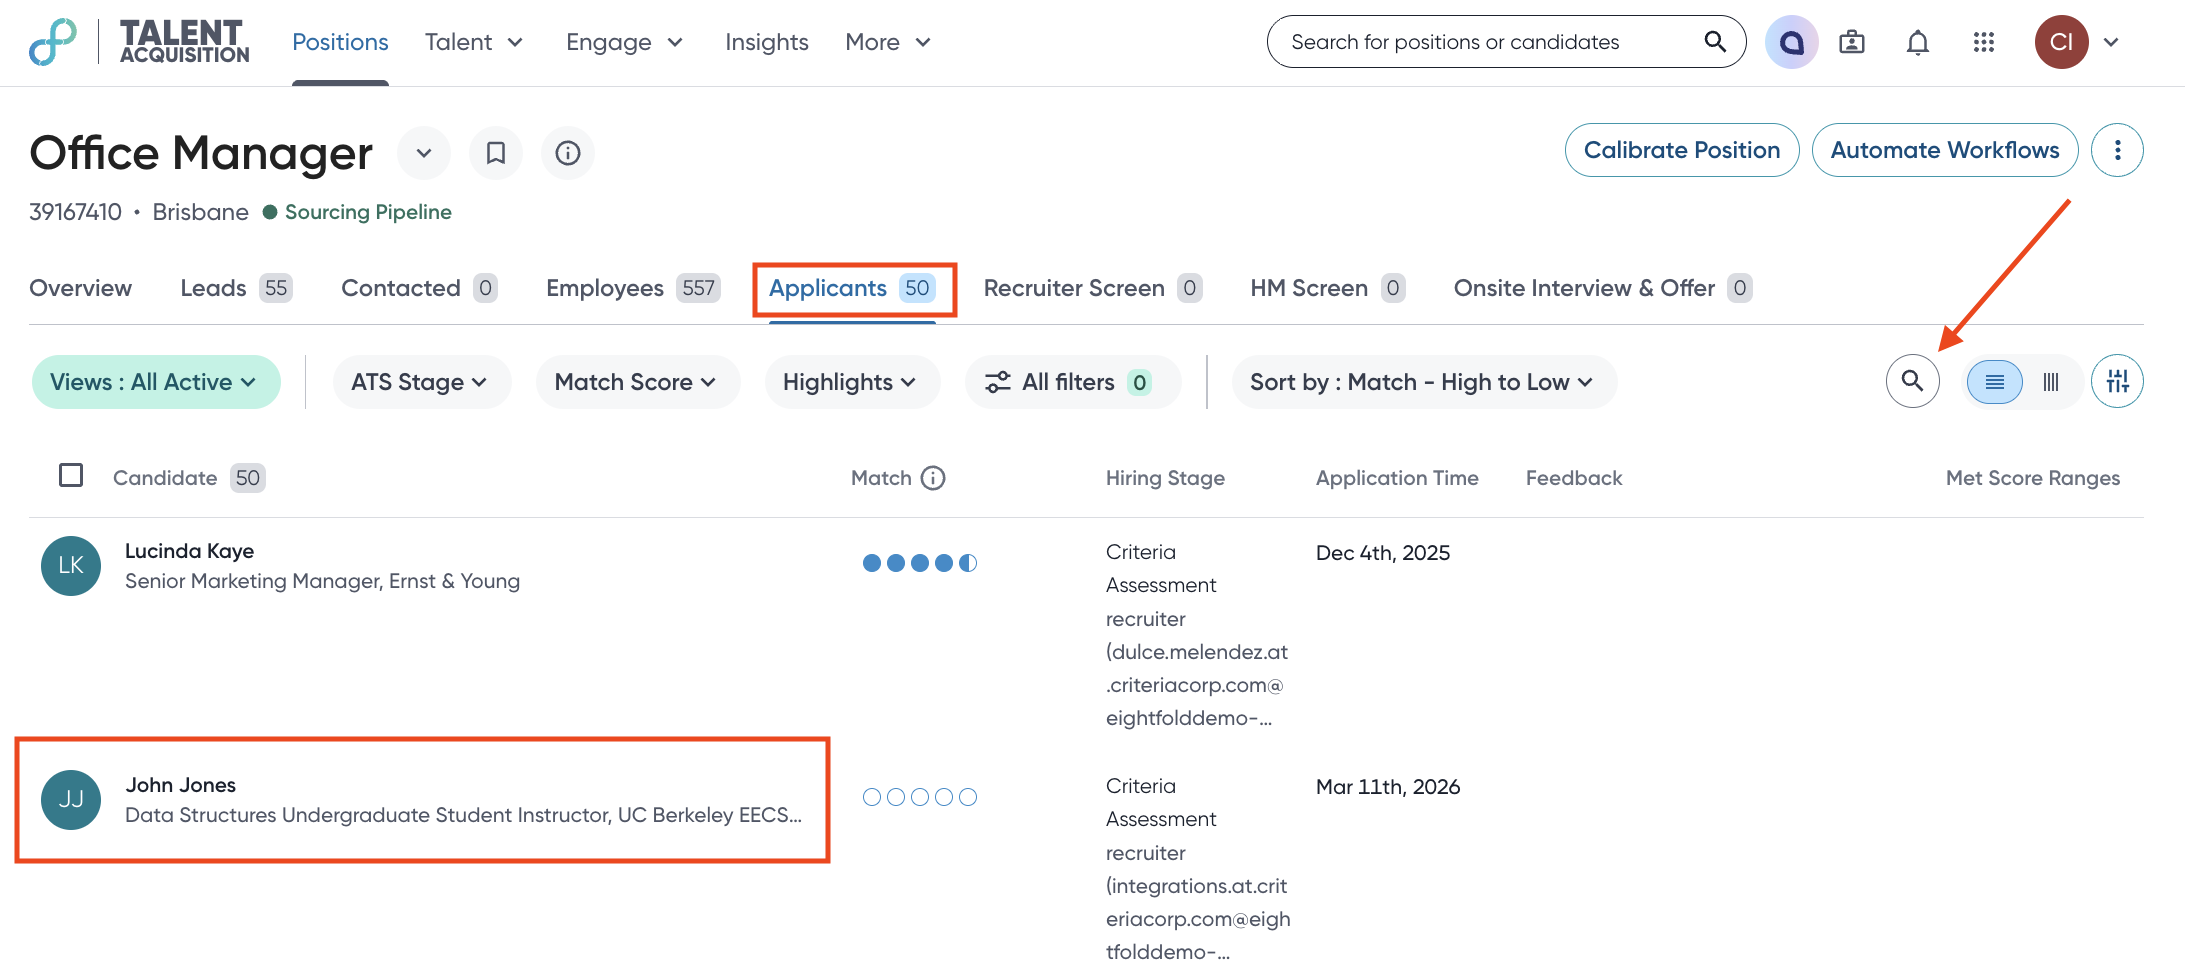
Task: Open the position info icon
Action: coord(568,153)
